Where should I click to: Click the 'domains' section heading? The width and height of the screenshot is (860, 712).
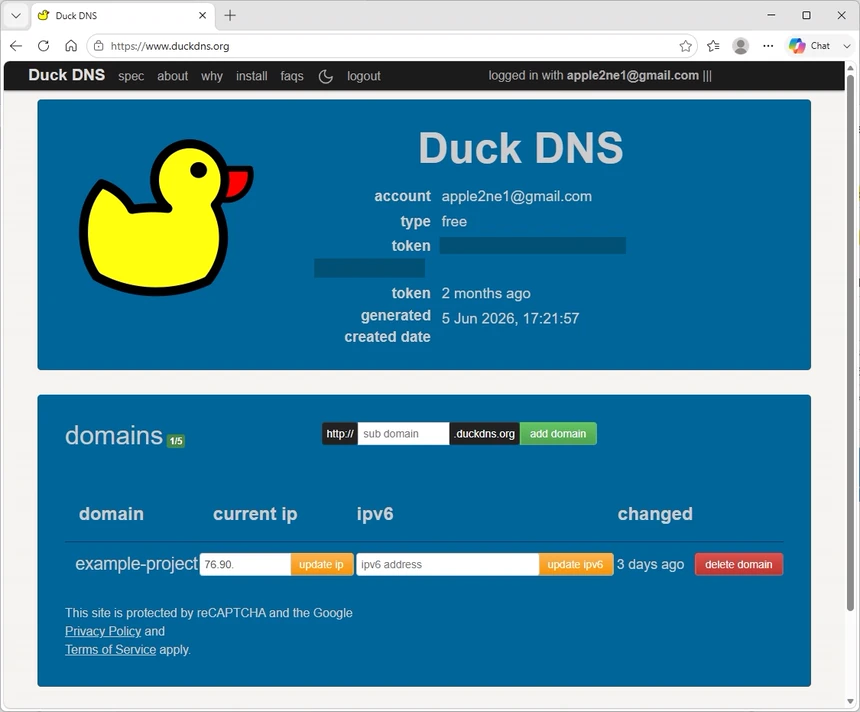(114, 436)
